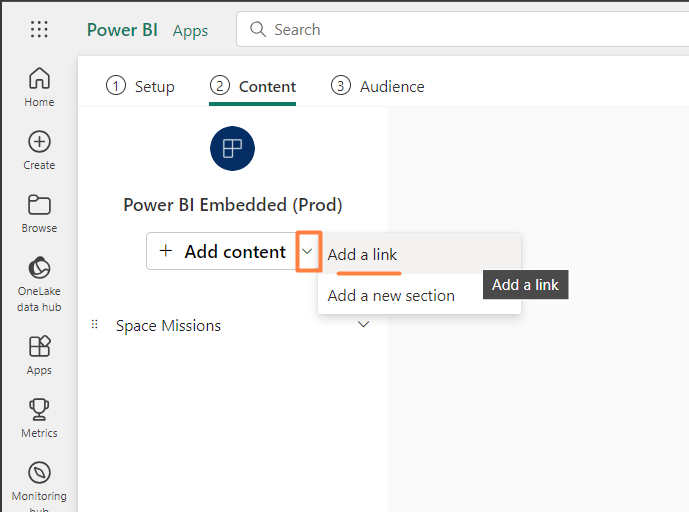
Task: Open Browse in the left navigation
Action: pos(39,213)
